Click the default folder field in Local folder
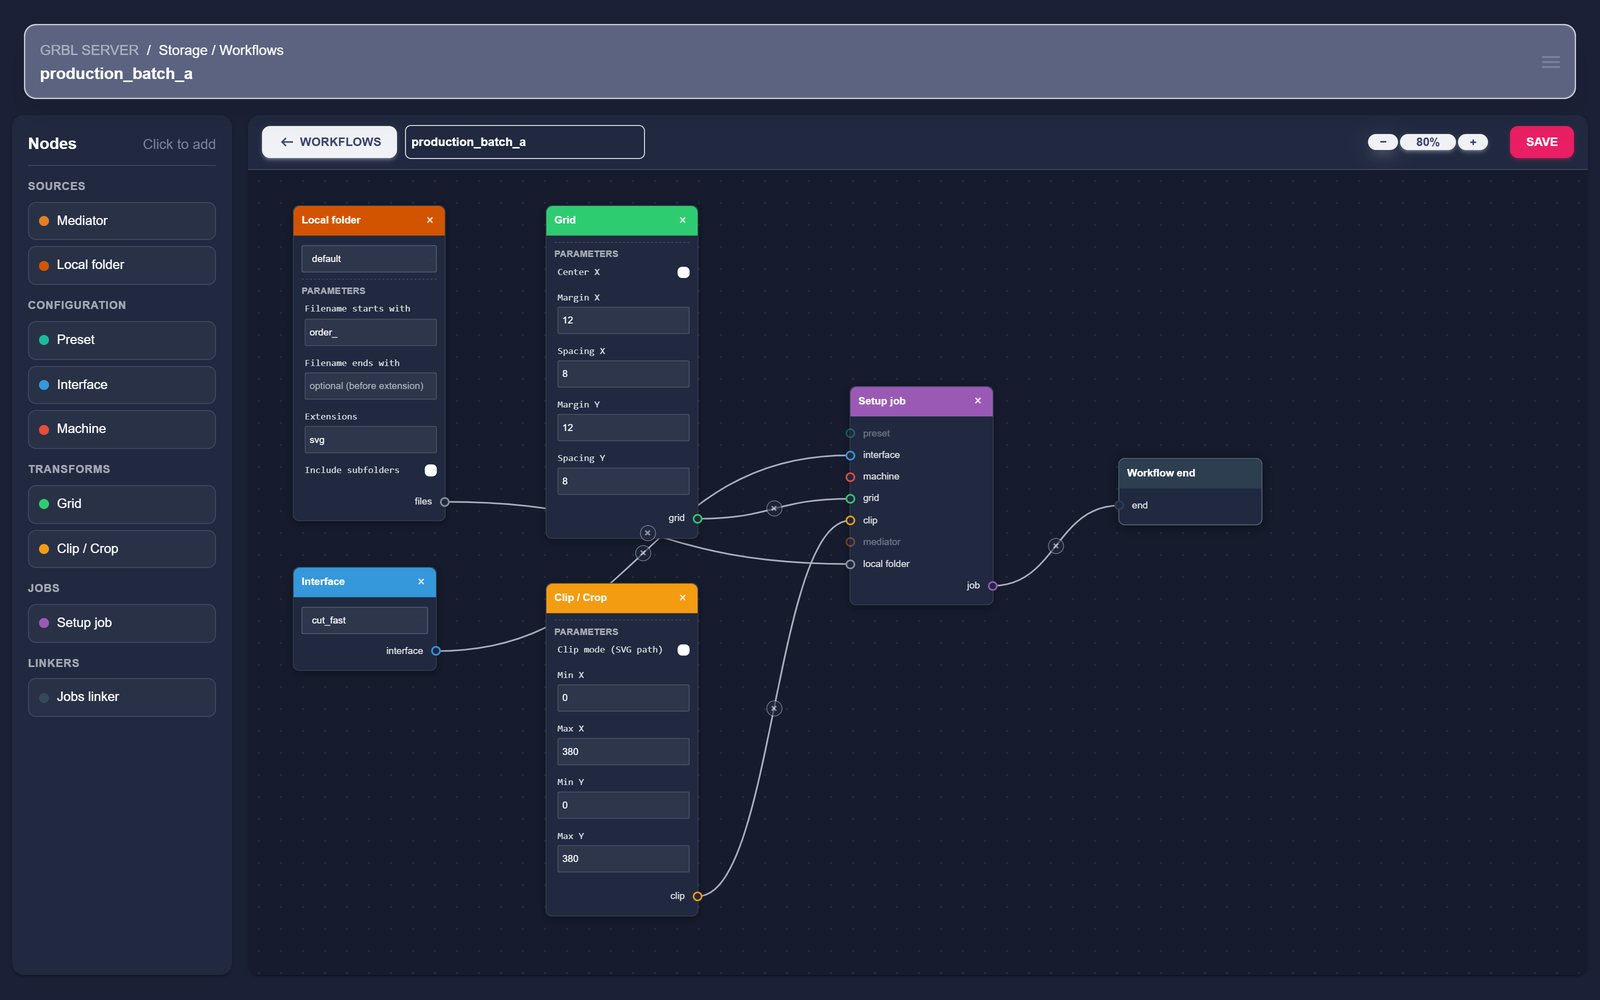This screenshot has height=1000, width=1600. [369, 259]
